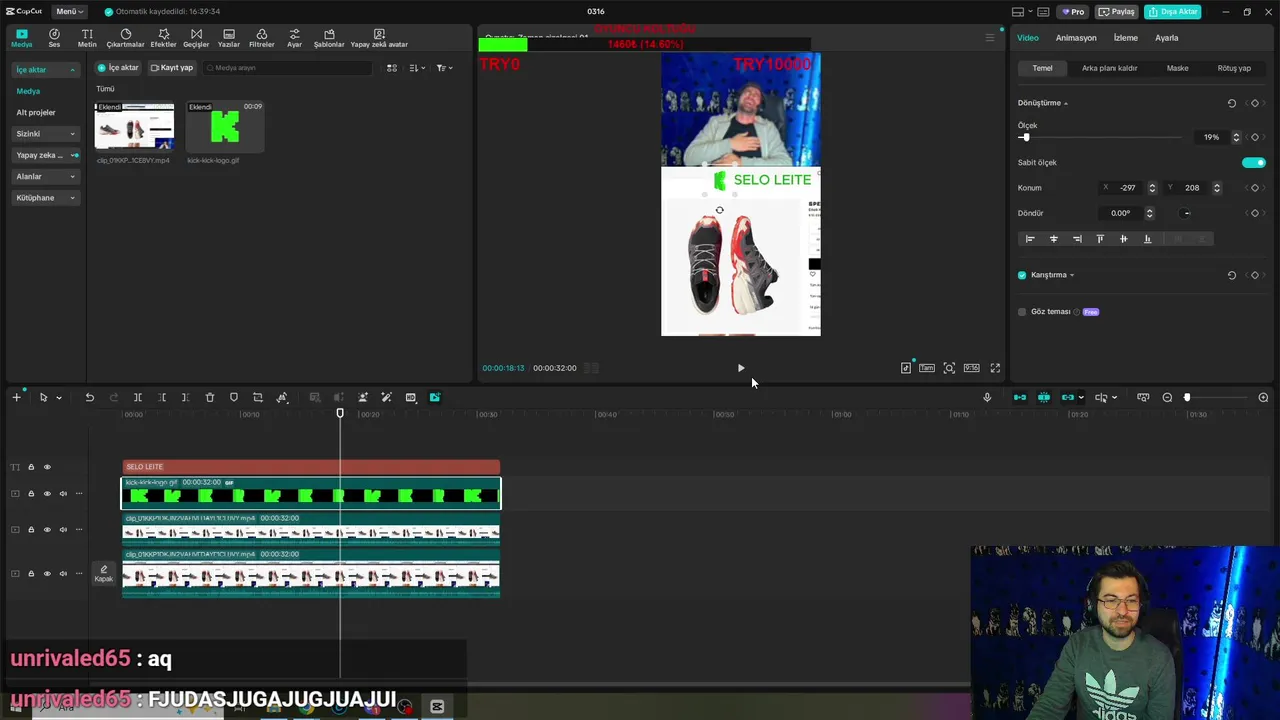Mute the kick-kick-logo.gif track

pos(63,493)
